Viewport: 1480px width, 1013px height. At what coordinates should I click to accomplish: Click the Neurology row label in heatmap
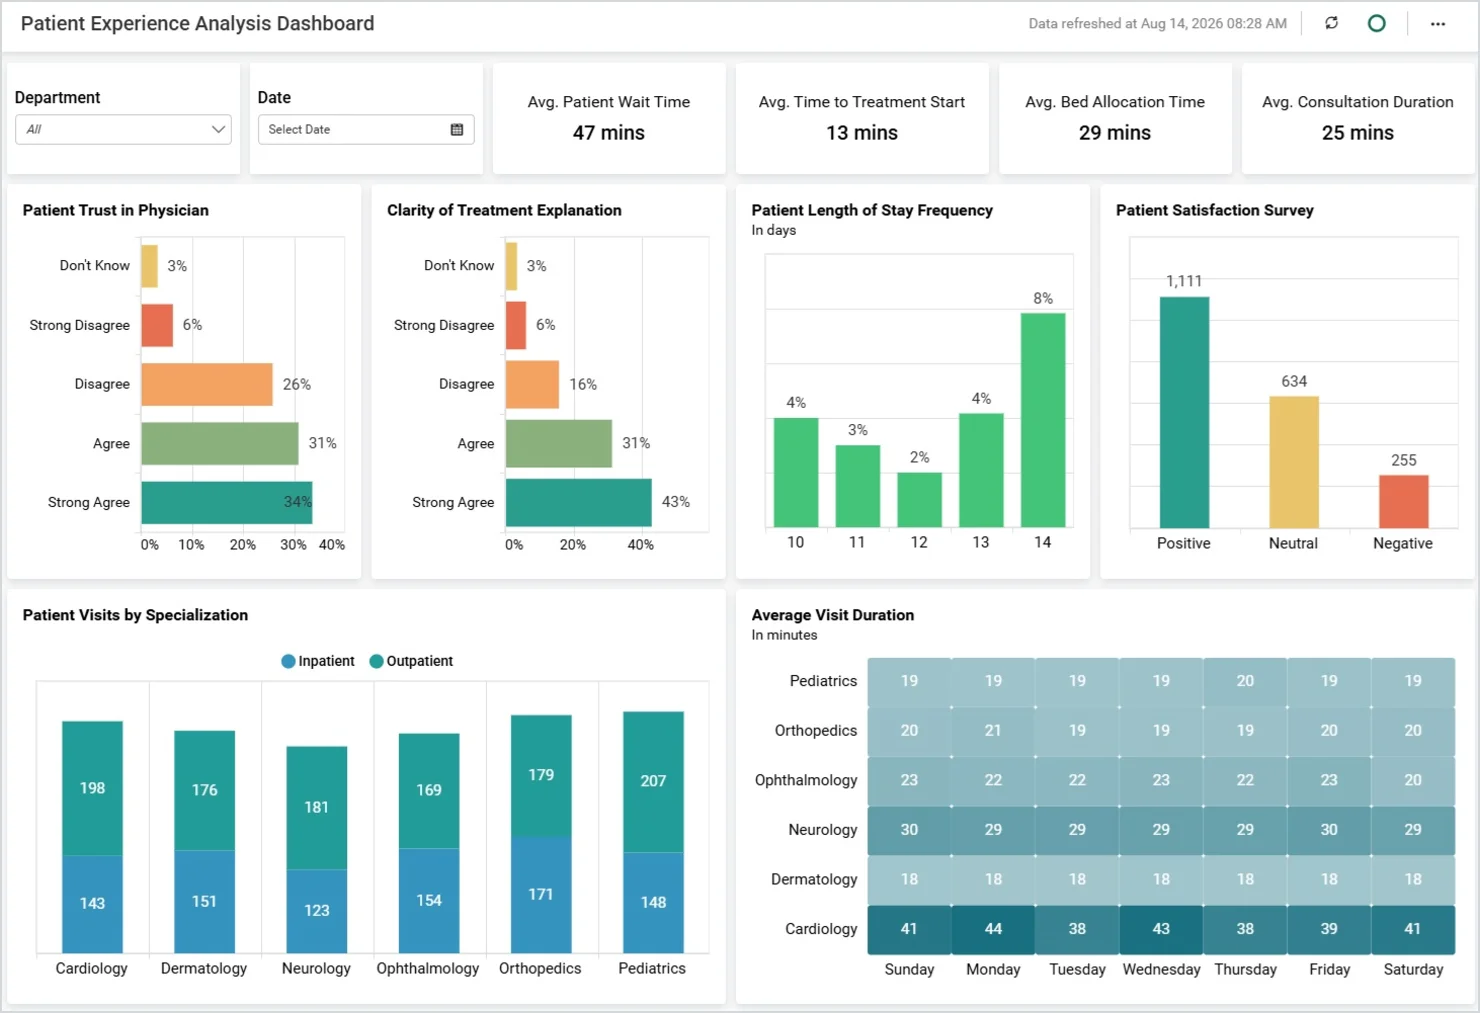coord(823,830)
